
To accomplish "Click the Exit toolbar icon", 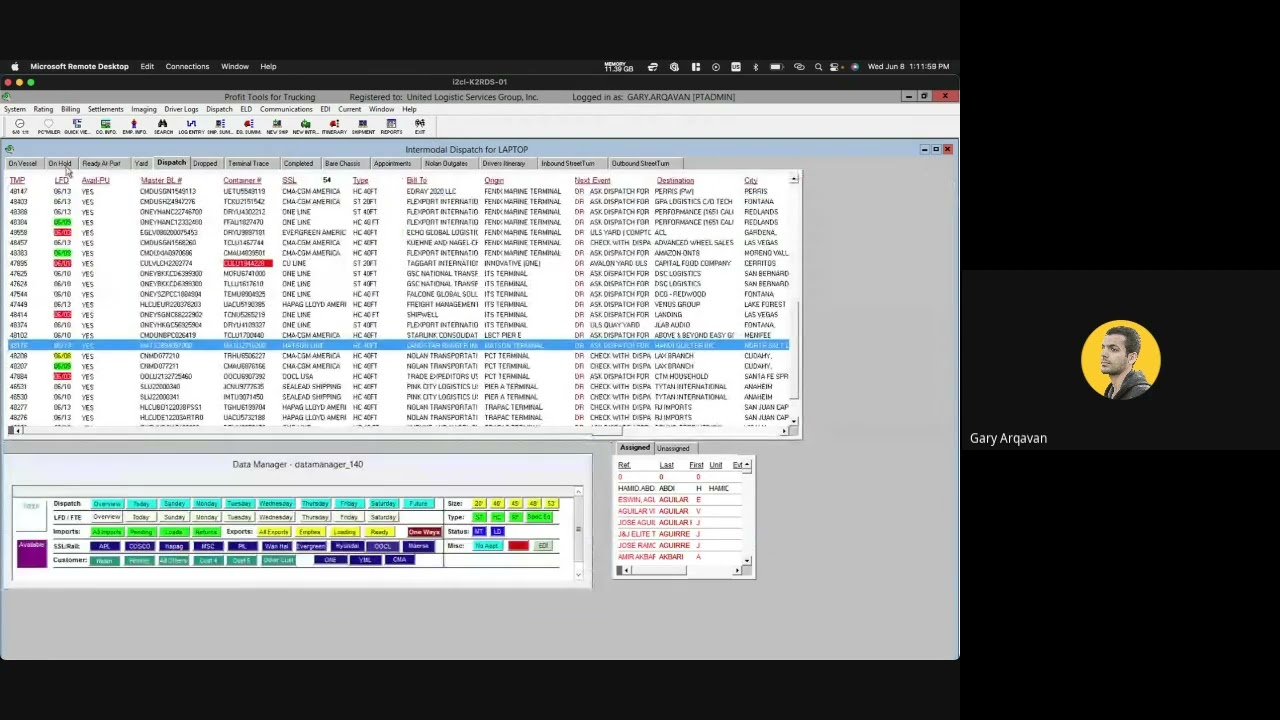I will click(420, 126).
